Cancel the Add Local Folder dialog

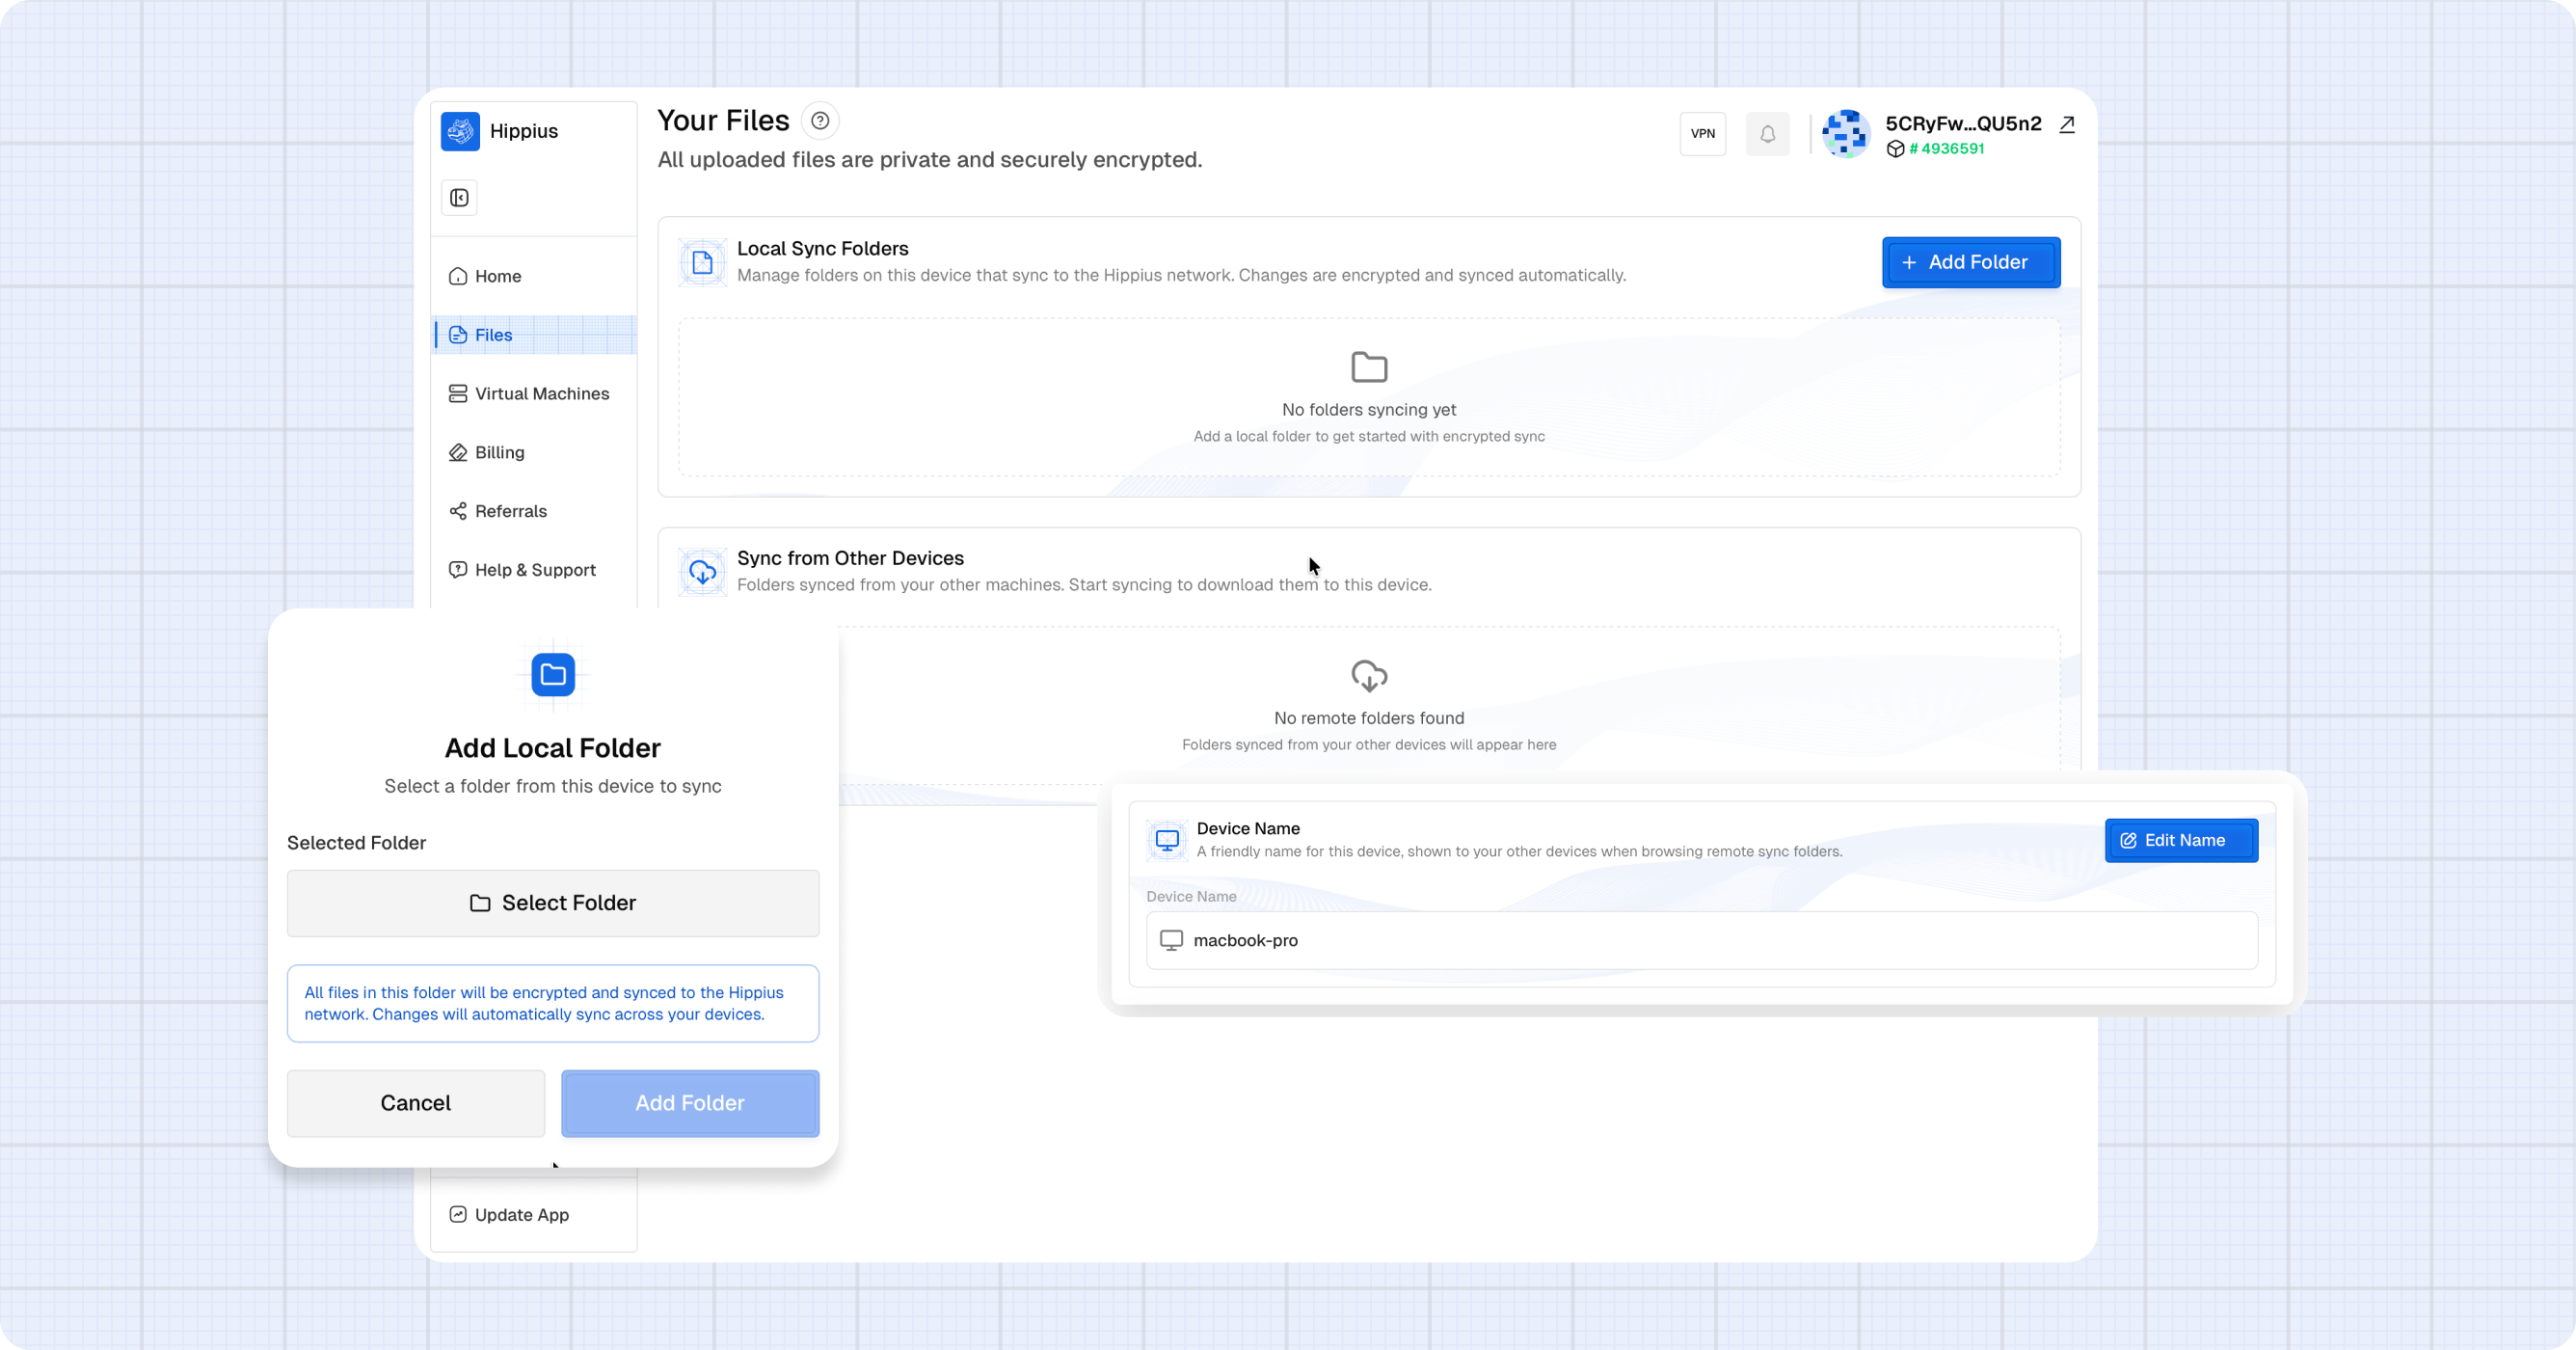[415, 1103]
